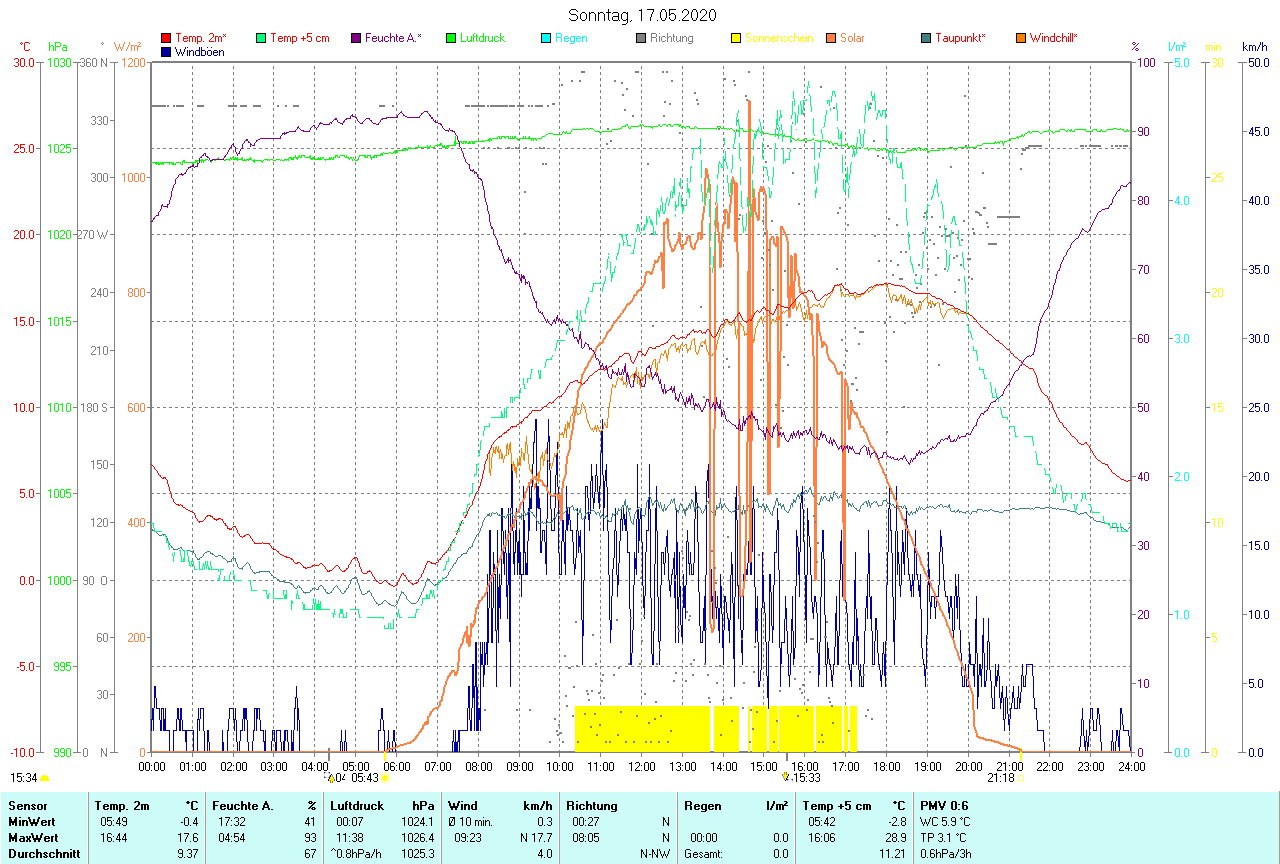
Task: Click the gray Richtung legend swatch
Action: (641, 38)
